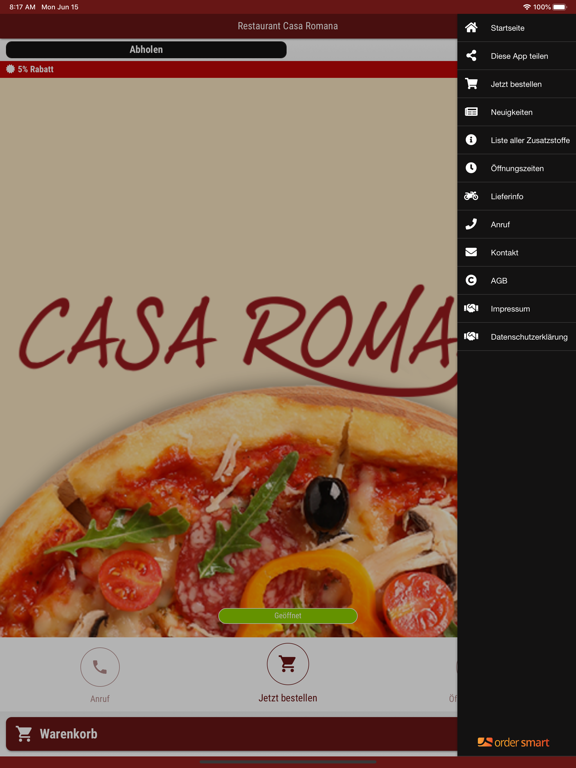Open Liste aller Zusatzstoffe entry
The width and height of the screenshot is (576, 768).
[x=517, y=140]
